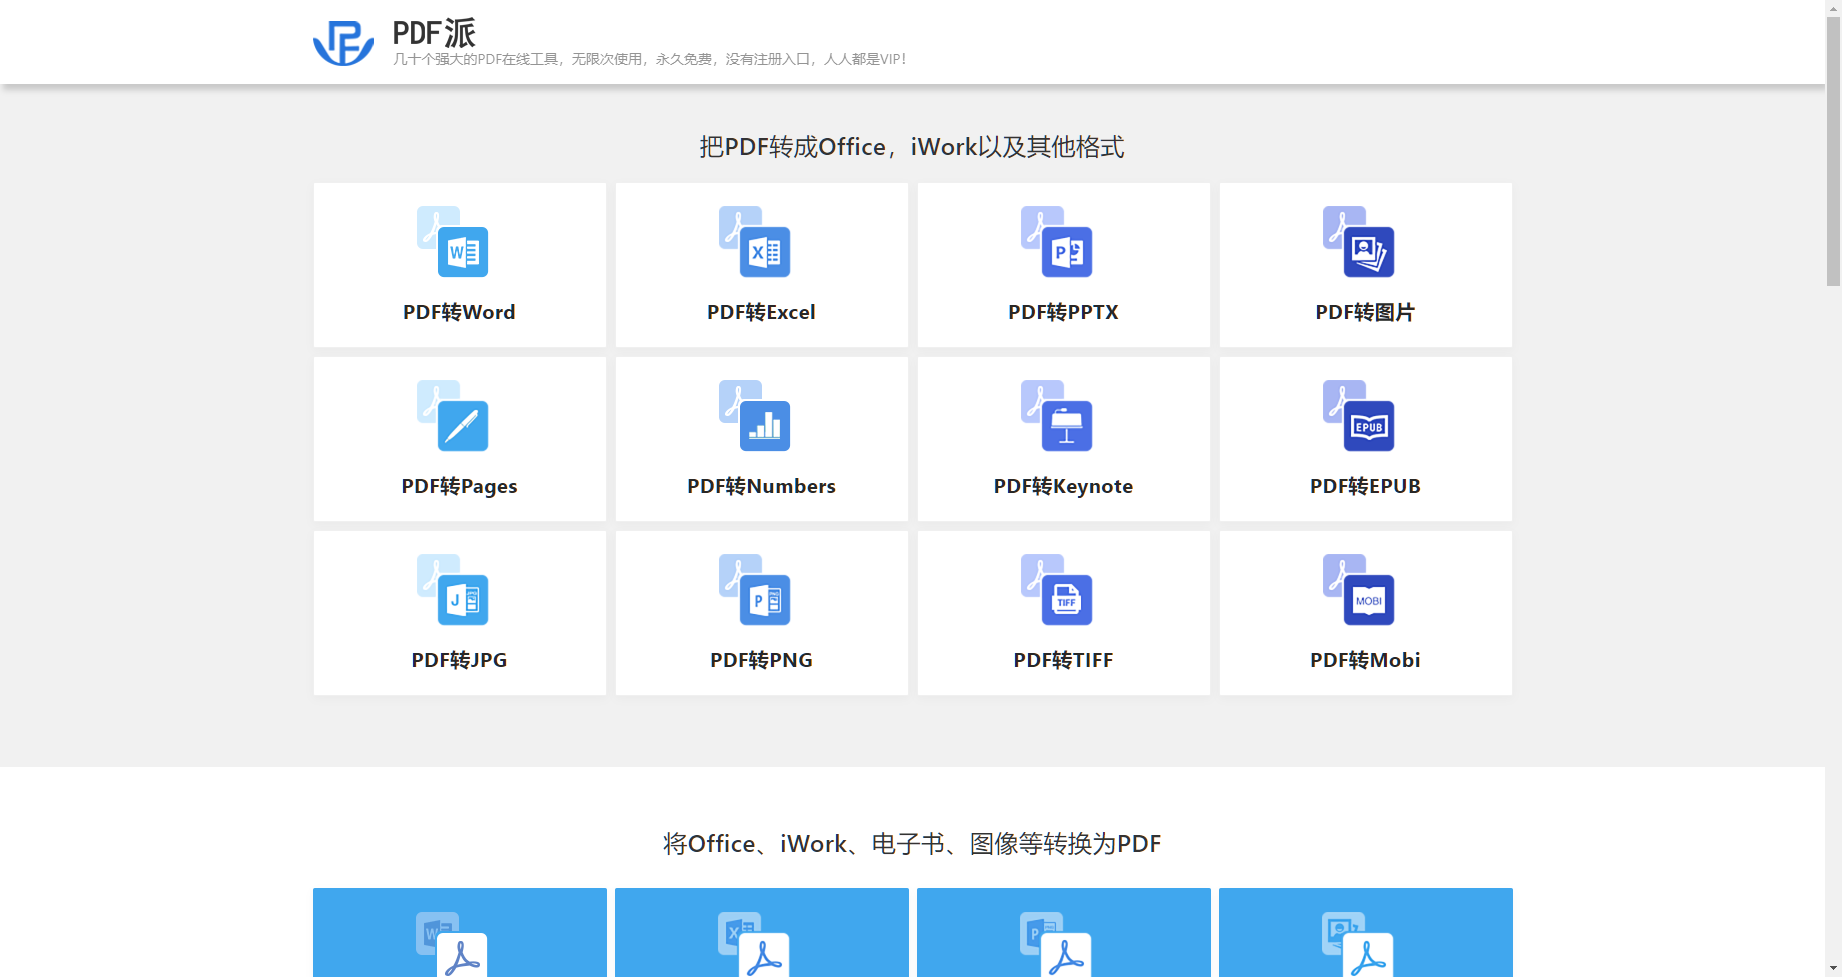
Task: Choose the PDF转Numbers label
Action: (x=761, y=486)
